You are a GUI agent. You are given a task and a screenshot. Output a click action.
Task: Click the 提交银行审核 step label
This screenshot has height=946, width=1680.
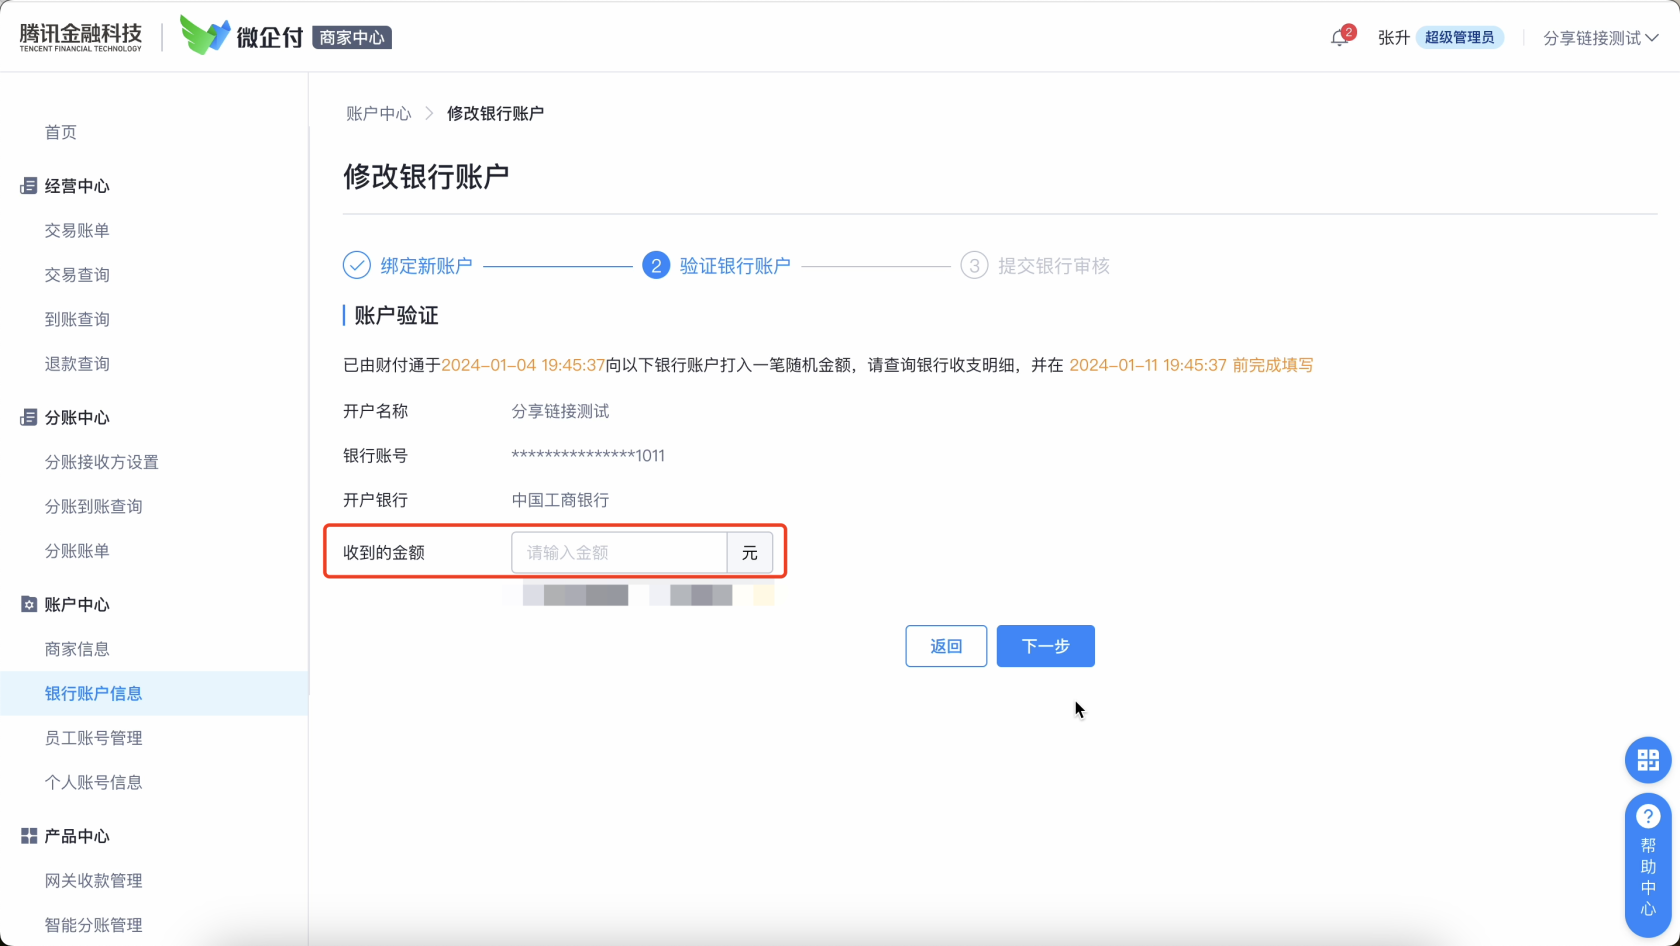[x=1054, y=266]
